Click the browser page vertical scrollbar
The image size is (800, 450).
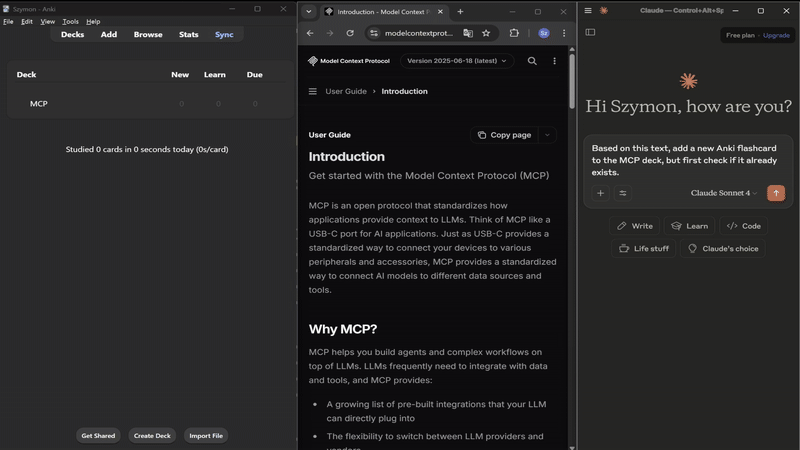pyautogui.click(x=572, y=81)
